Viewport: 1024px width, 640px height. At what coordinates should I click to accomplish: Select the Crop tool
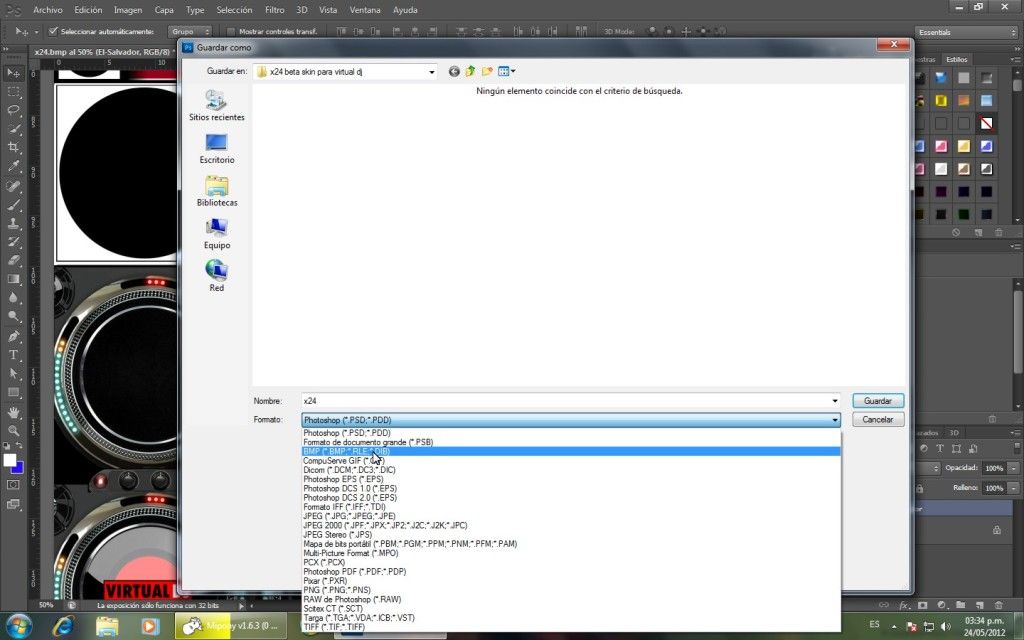[13, 148]
